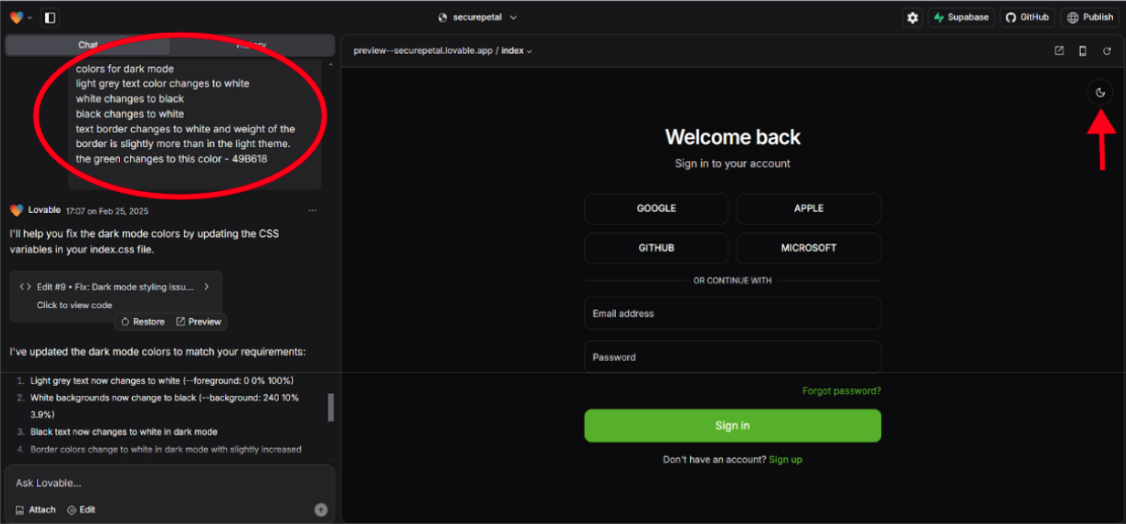Open the index page route dropdown
The image size is (1126, 524).
click(517, 51)
